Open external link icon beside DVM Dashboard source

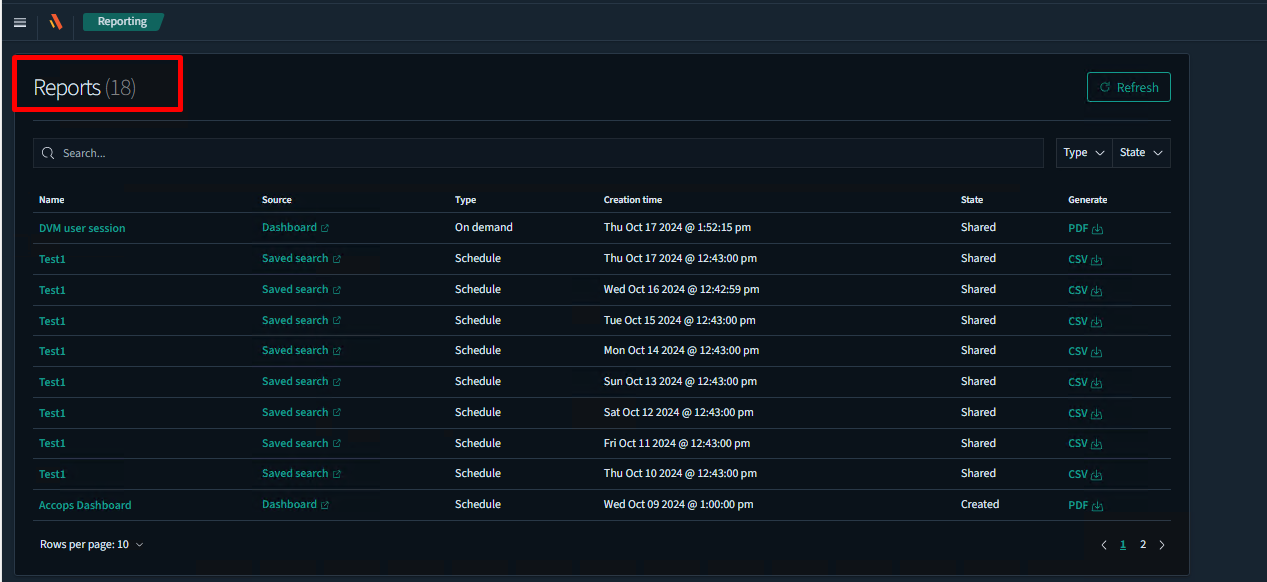pos(325,229)
